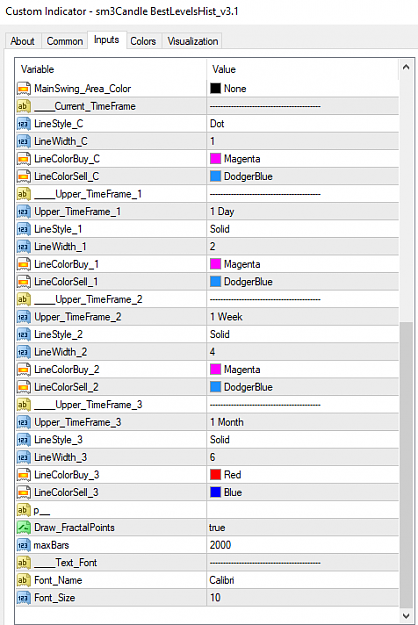Click the ab icon beside ____Upper_TimeFrame_1
The height and width of the screenshot is (625, 418).
24,194
